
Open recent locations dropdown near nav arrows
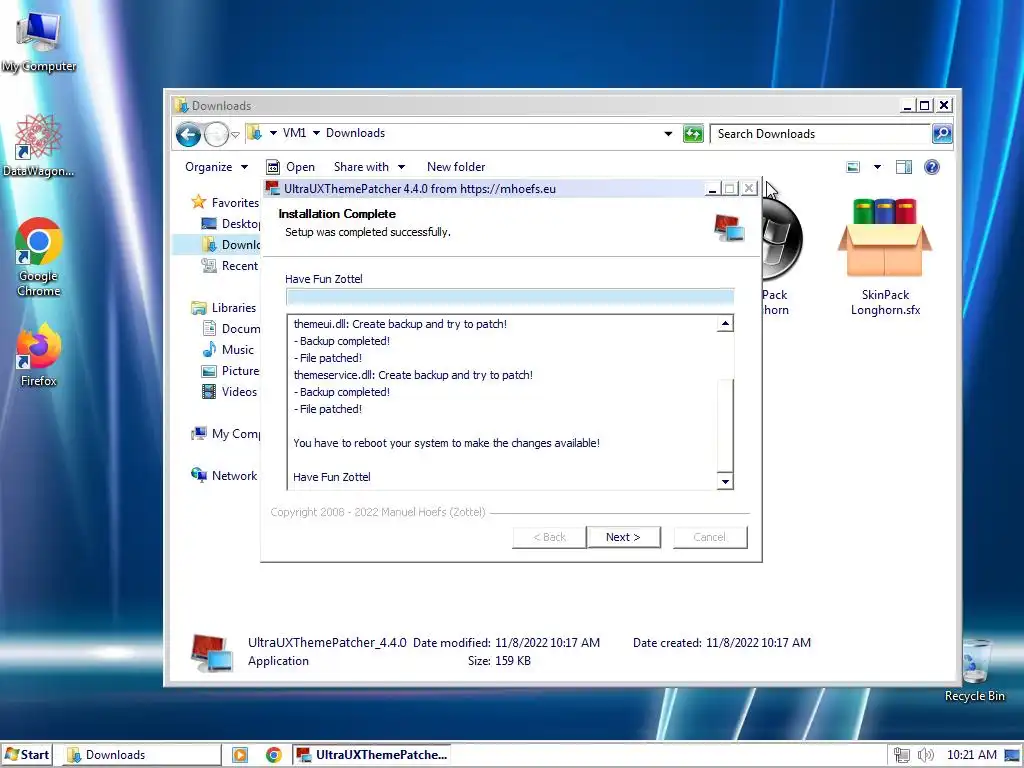[x=235, y=135]
